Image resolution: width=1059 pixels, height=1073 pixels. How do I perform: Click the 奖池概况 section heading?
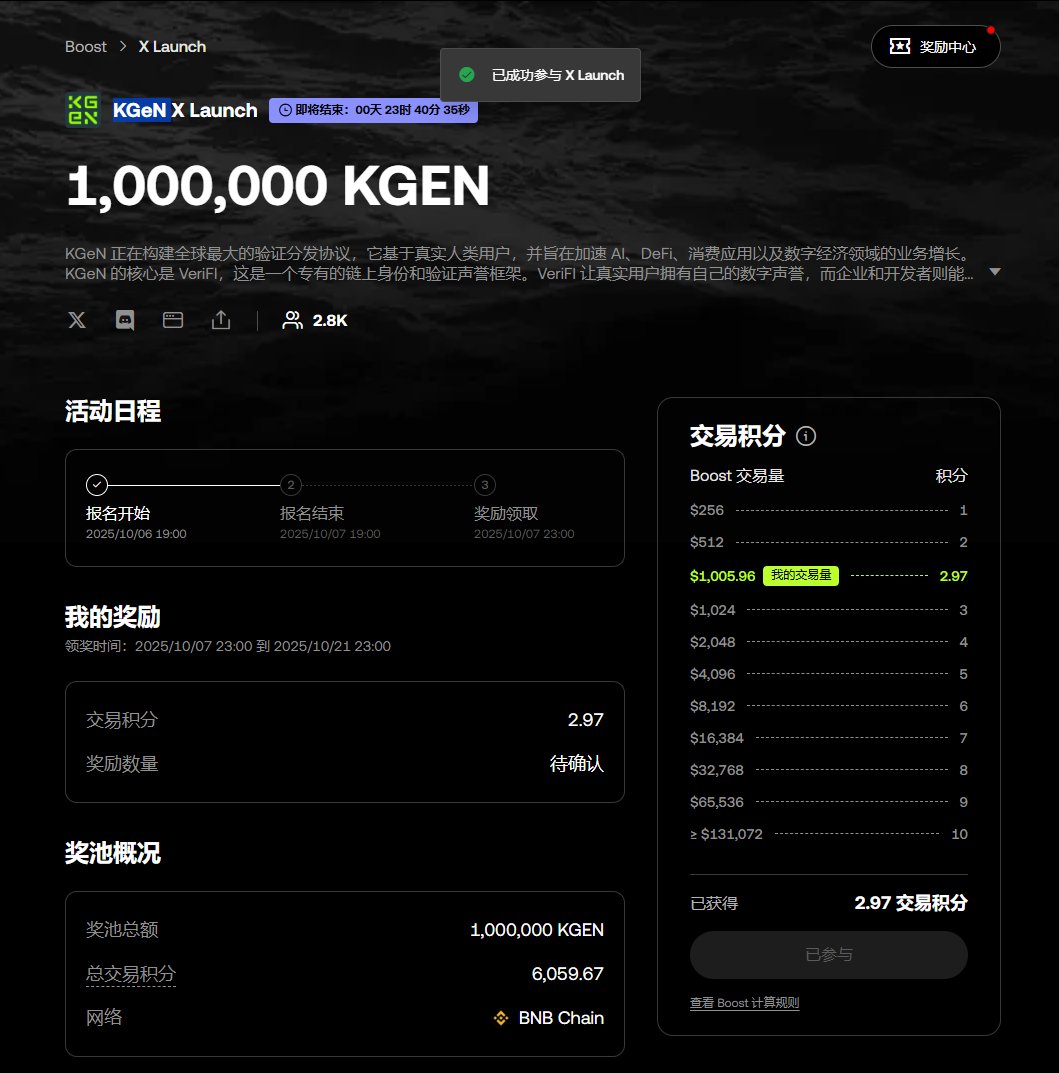coord(113,853)
